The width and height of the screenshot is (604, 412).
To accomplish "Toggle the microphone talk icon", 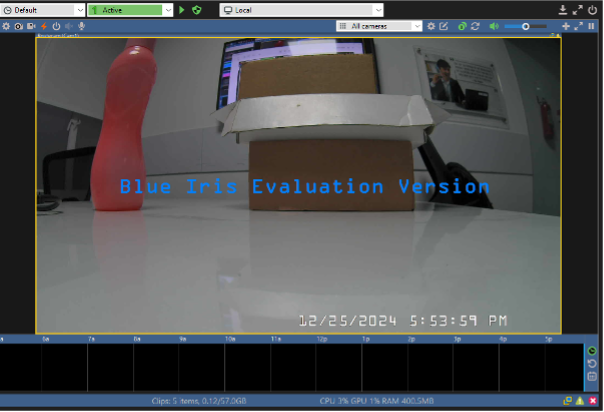I will [x=81, y=26].
